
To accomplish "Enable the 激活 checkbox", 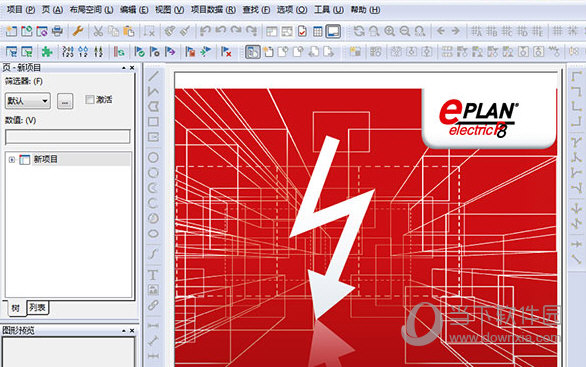I will point(90,99).
